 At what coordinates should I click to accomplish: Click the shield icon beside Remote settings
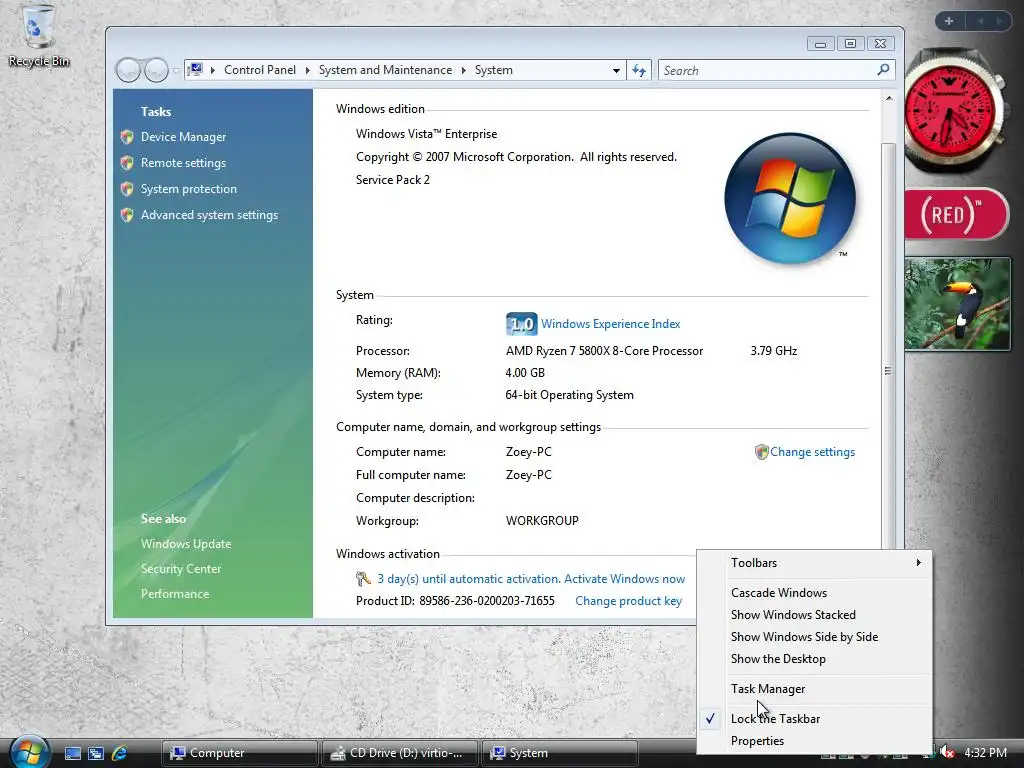click(127, 163)
